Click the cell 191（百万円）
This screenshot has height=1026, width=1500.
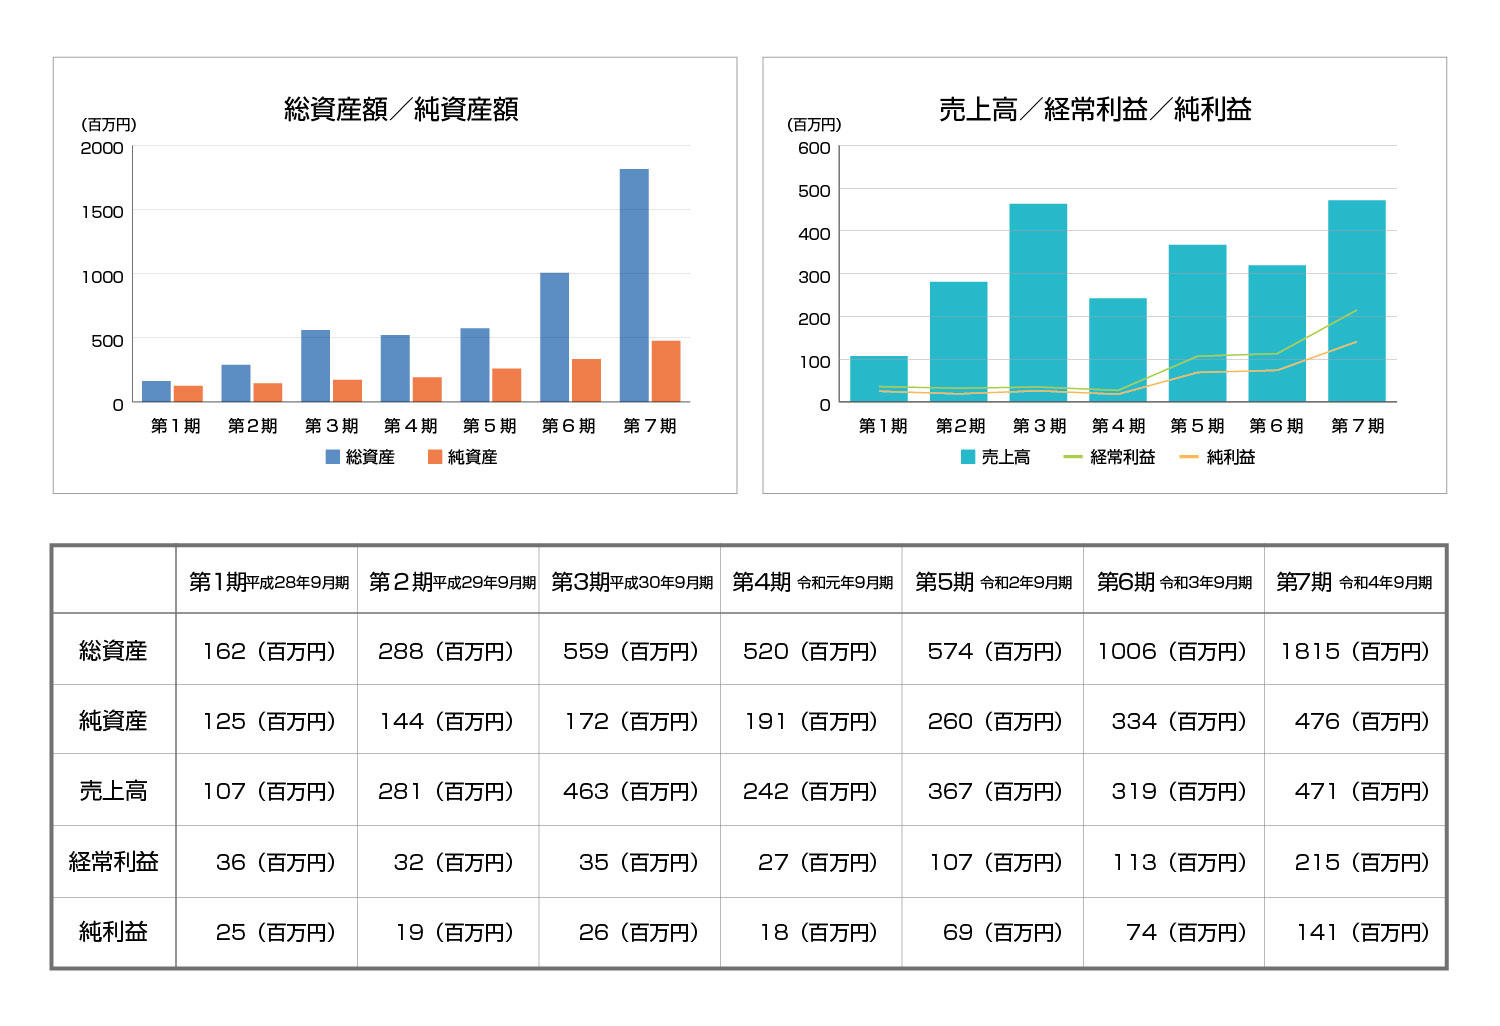click(812, 721)
